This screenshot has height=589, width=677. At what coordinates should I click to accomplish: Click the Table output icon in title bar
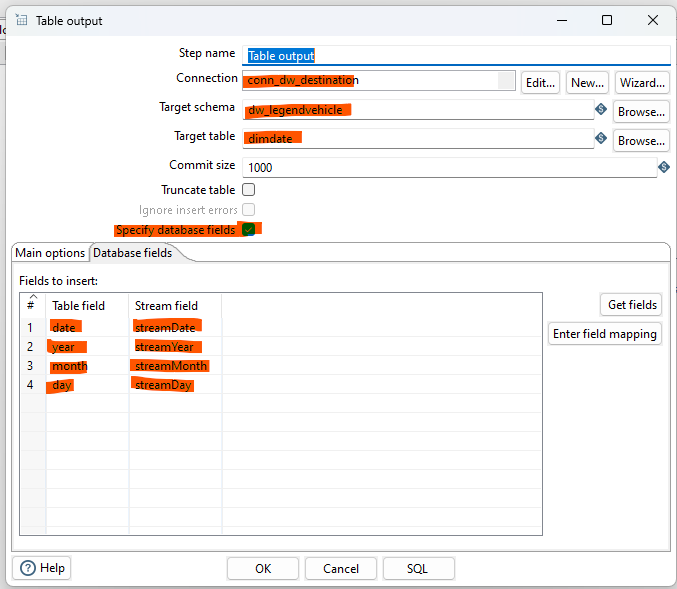20,20
